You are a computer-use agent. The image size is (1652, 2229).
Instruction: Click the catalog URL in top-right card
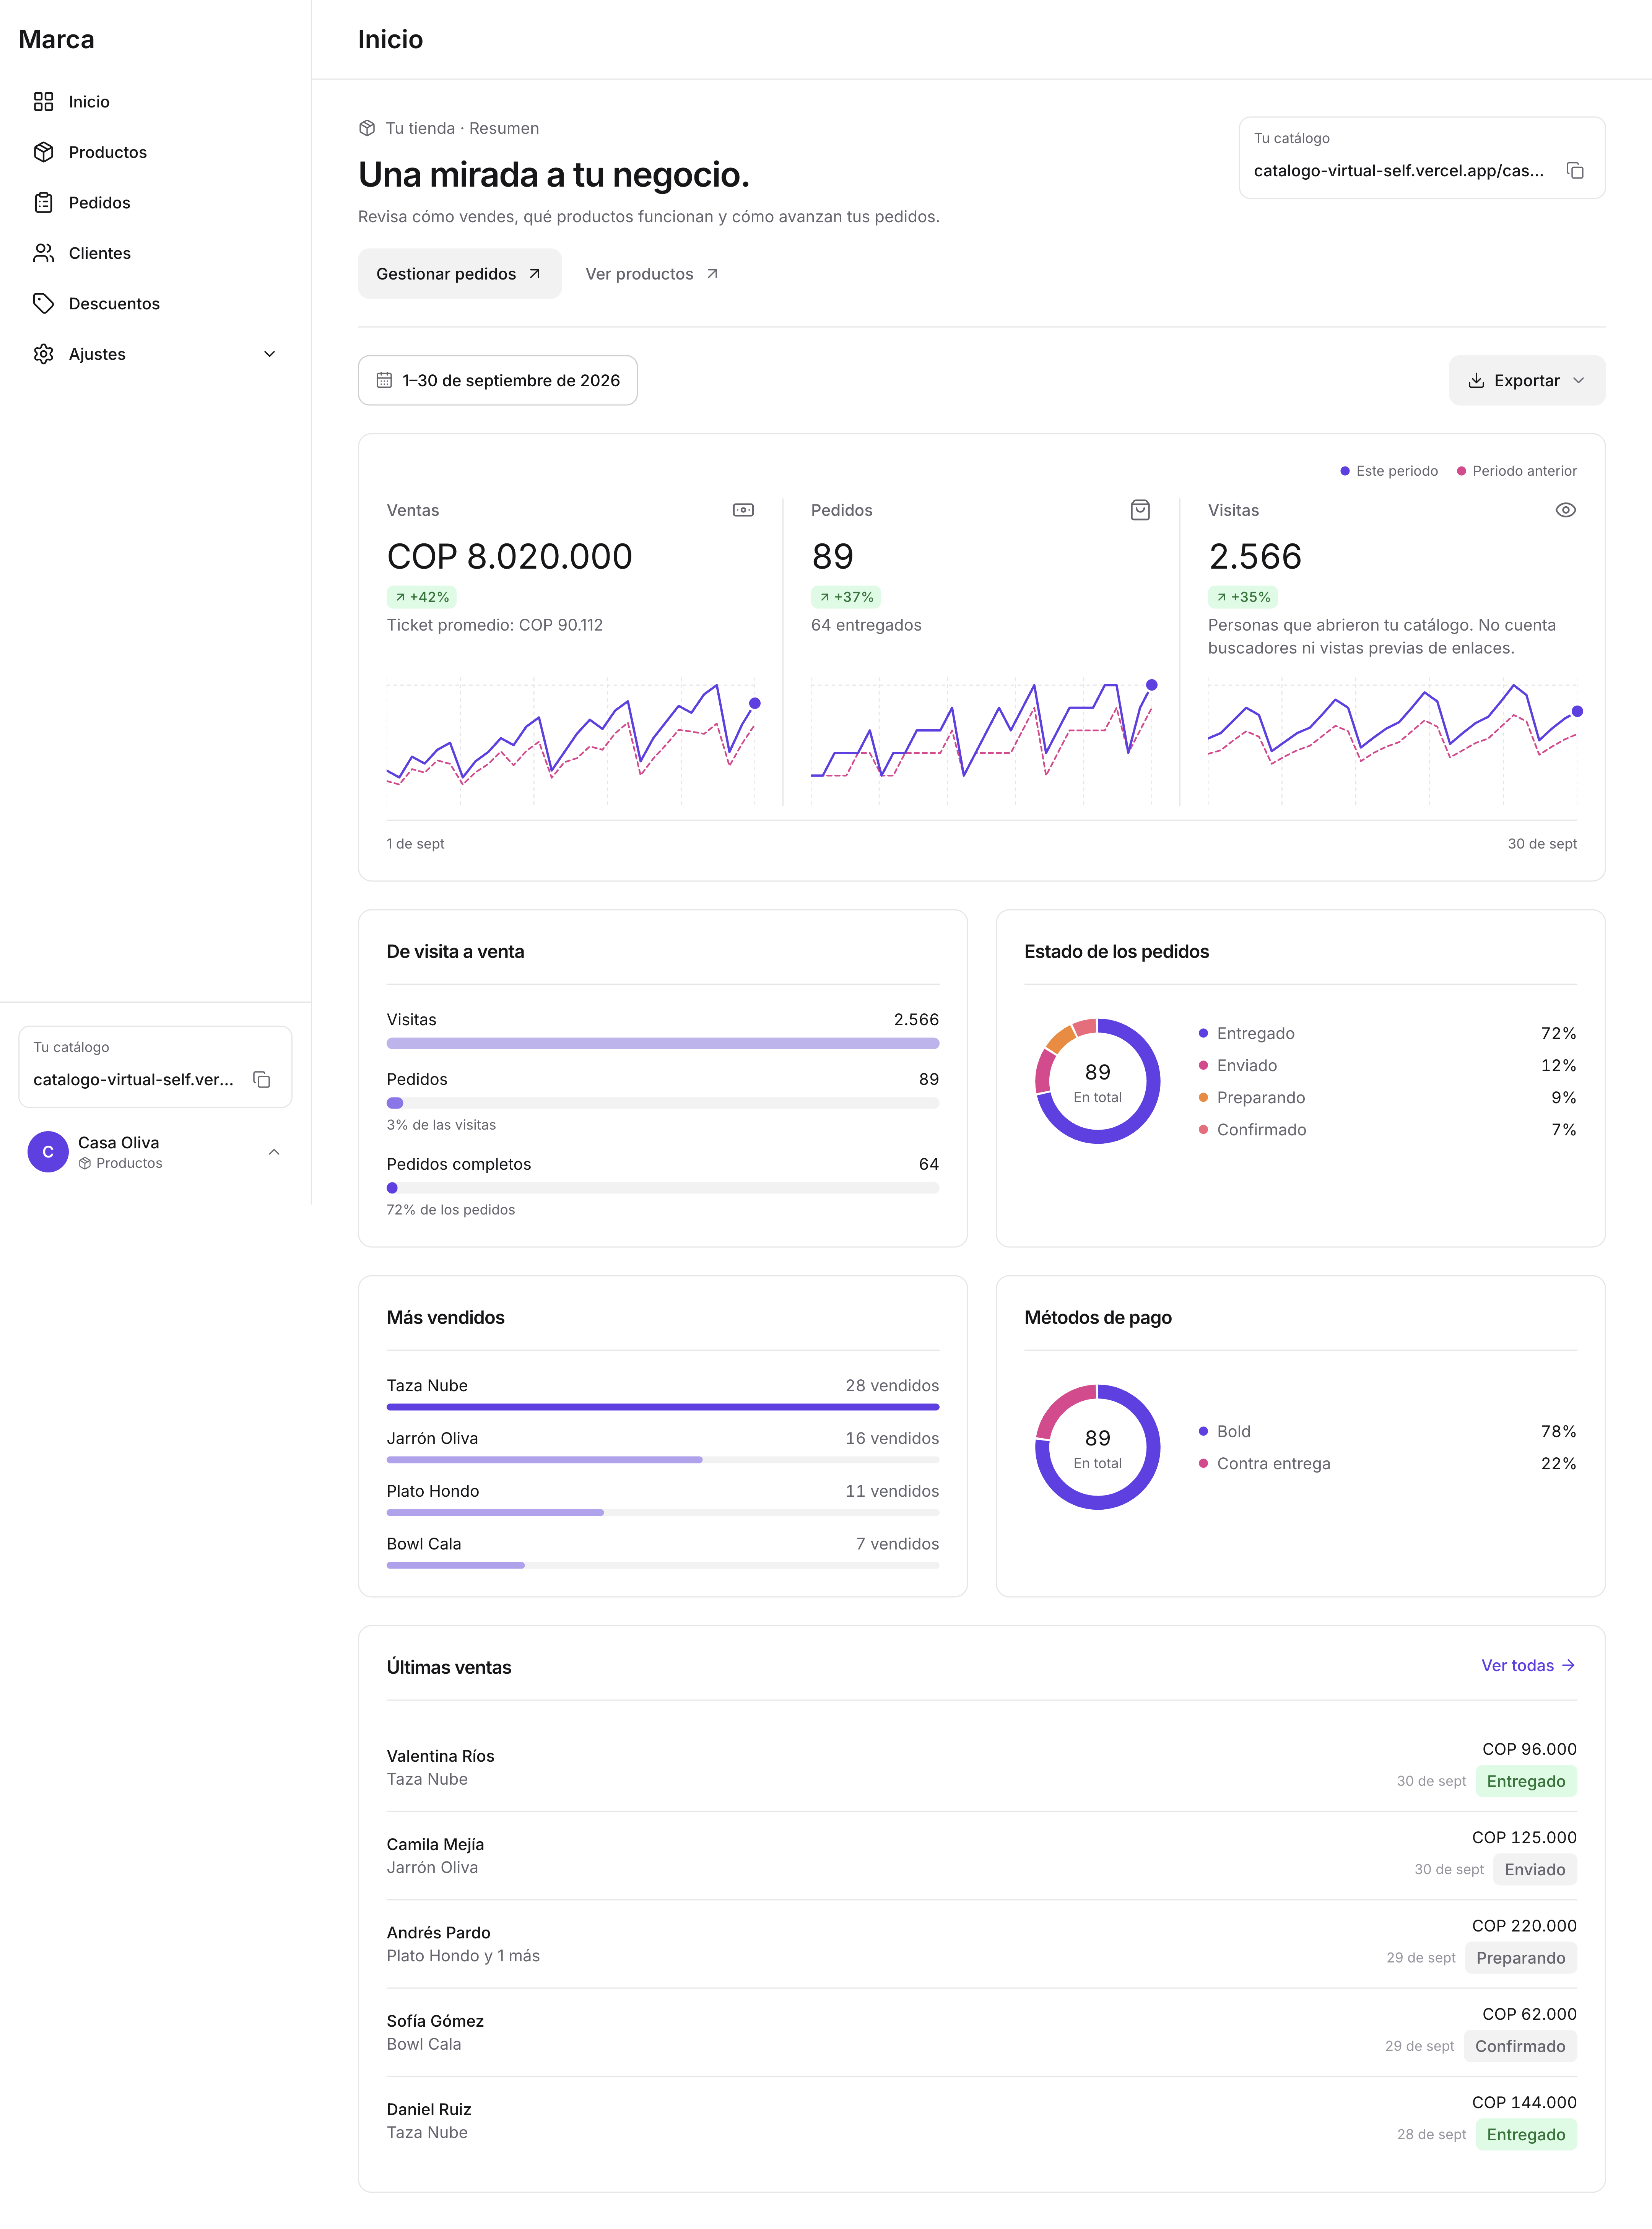click(x=1399, y=171)
